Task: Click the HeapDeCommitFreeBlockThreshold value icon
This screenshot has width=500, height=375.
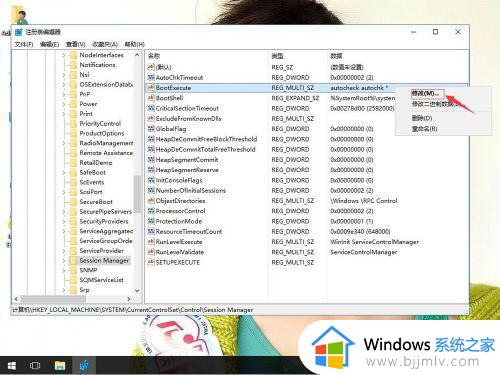Action: (151, 139)
